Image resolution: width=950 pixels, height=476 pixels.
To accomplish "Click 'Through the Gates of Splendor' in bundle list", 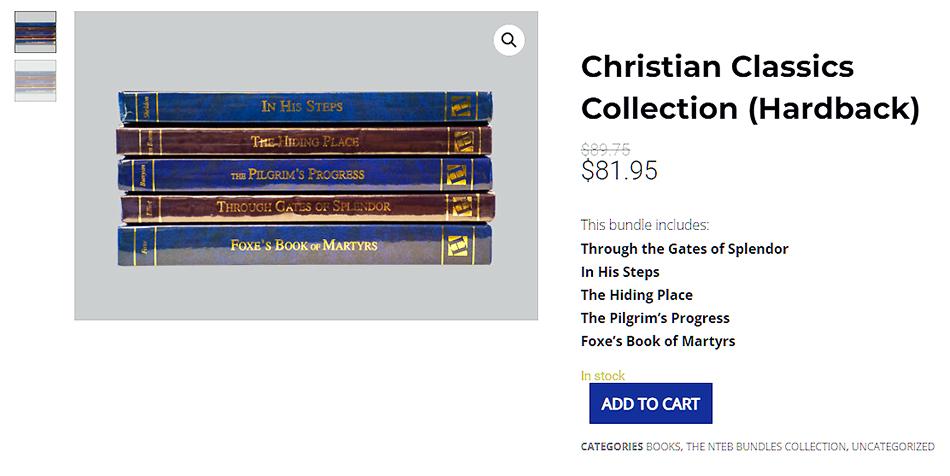I will click(x=684, y=249).
